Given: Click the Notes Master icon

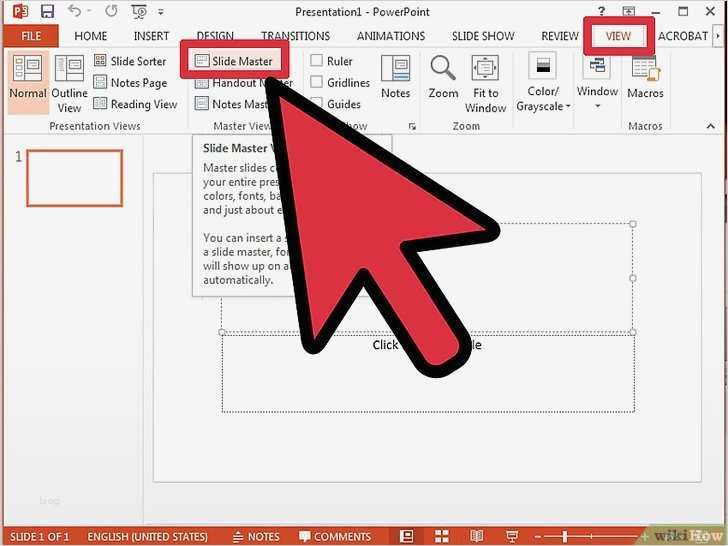Looking at the screenshot, I should click(x=202, y=103).
